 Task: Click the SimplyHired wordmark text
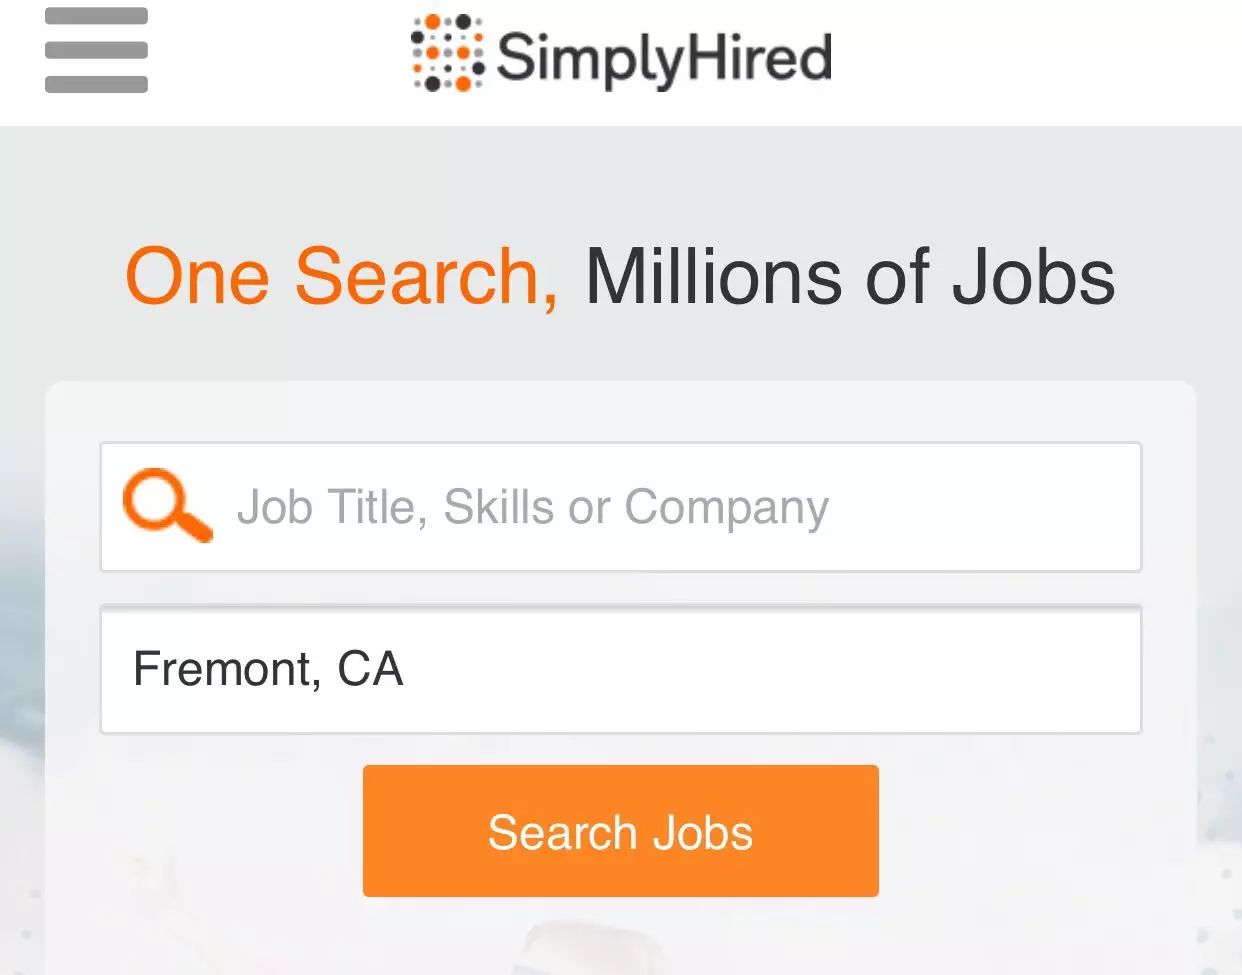point(664,57)
